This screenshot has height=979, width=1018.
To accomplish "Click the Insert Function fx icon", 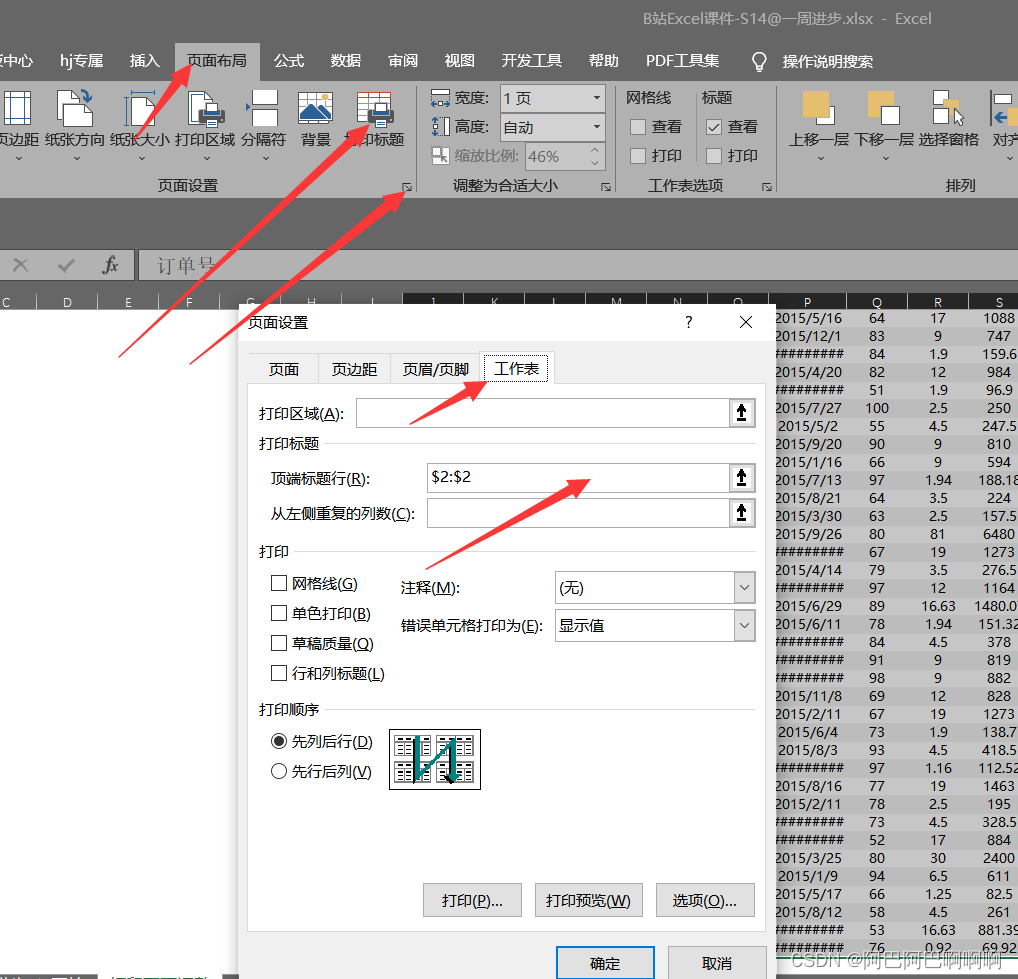I will (x=110, y=265).
